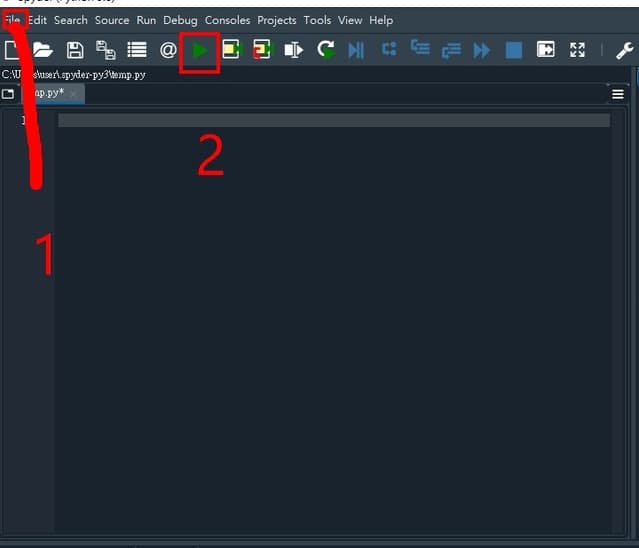Save the file using the floppy disk icon
This screenshot has width=639, height=548.
pyautogui.click(x=75, y=50)
